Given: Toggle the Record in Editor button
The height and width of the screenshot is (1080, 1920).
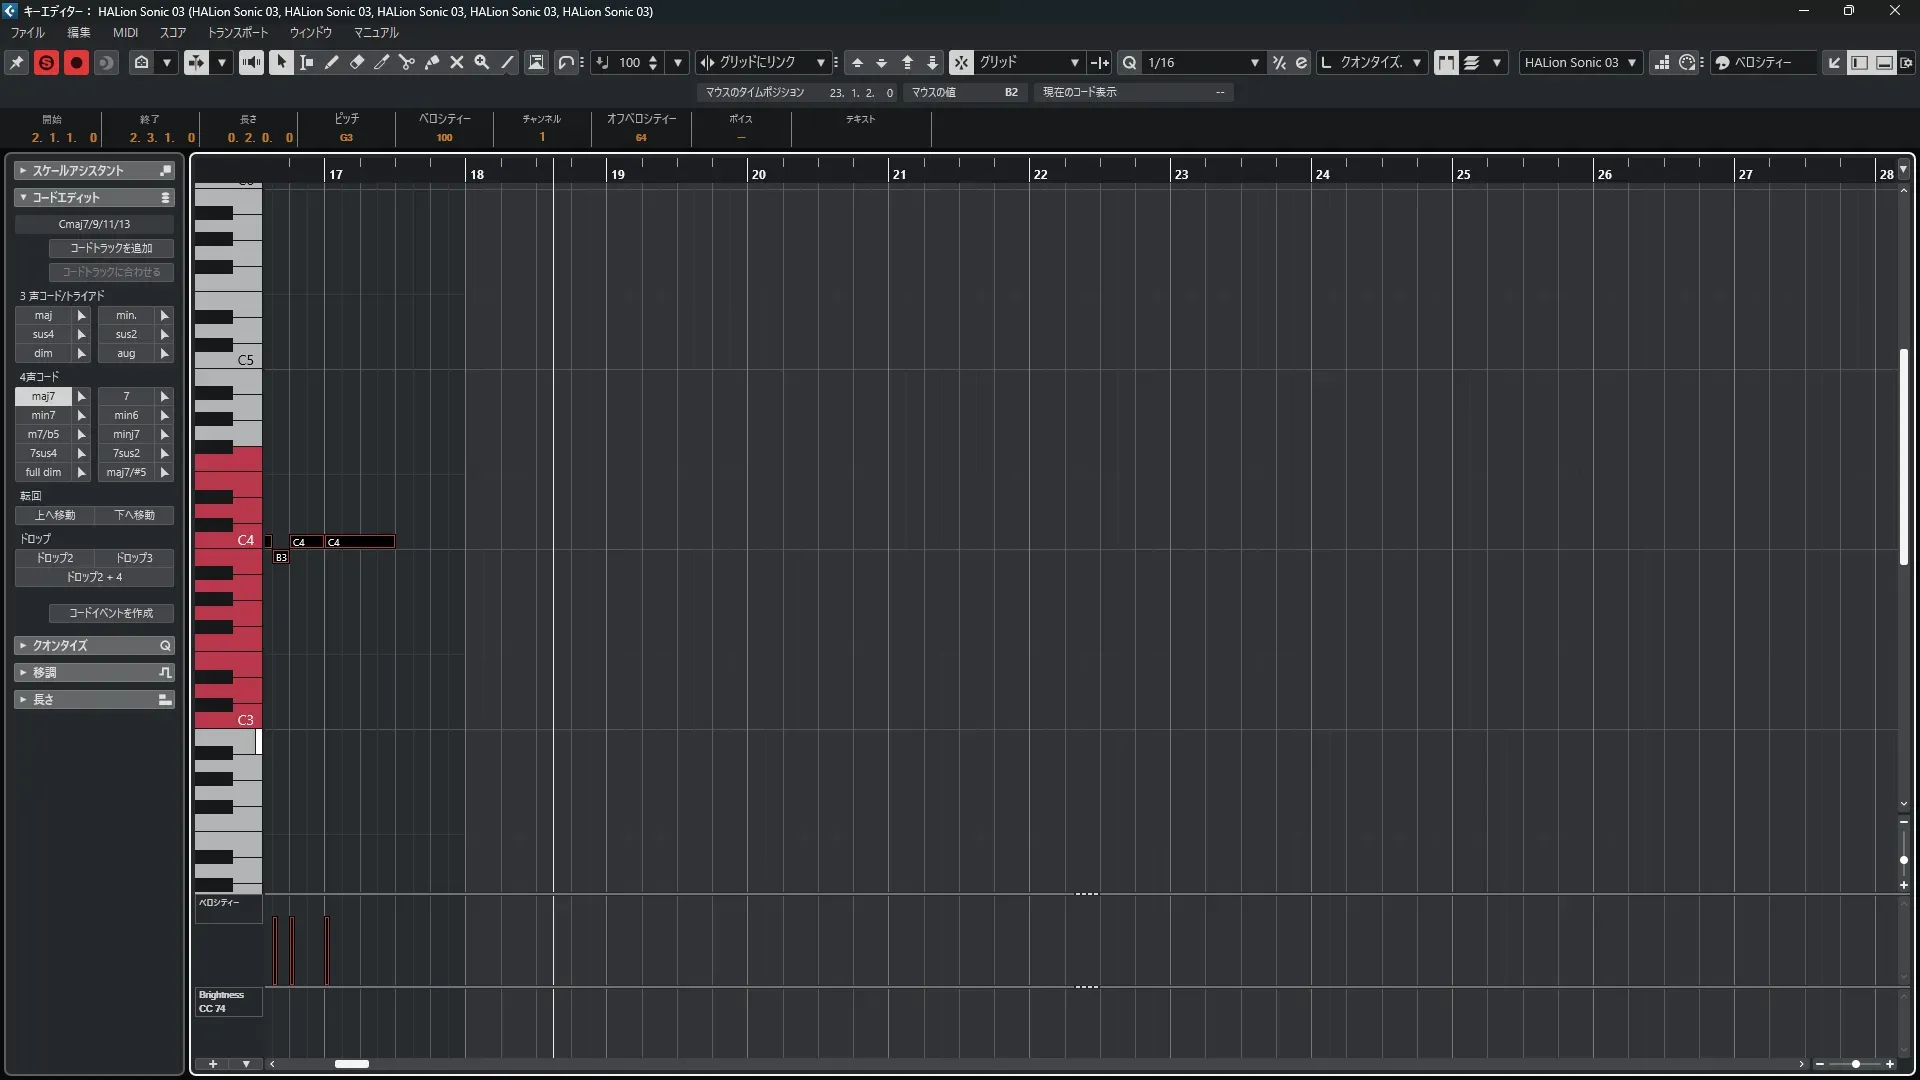Looking at the screenshot, I should coord(76,62).
